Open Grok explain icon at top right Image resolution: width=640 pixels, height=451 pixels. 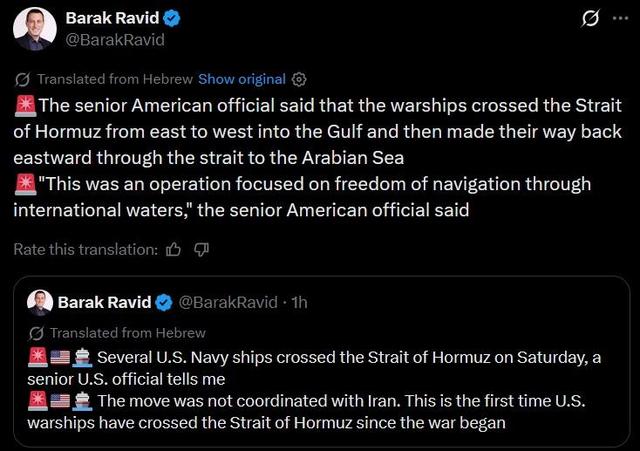[x=590, y=19]
